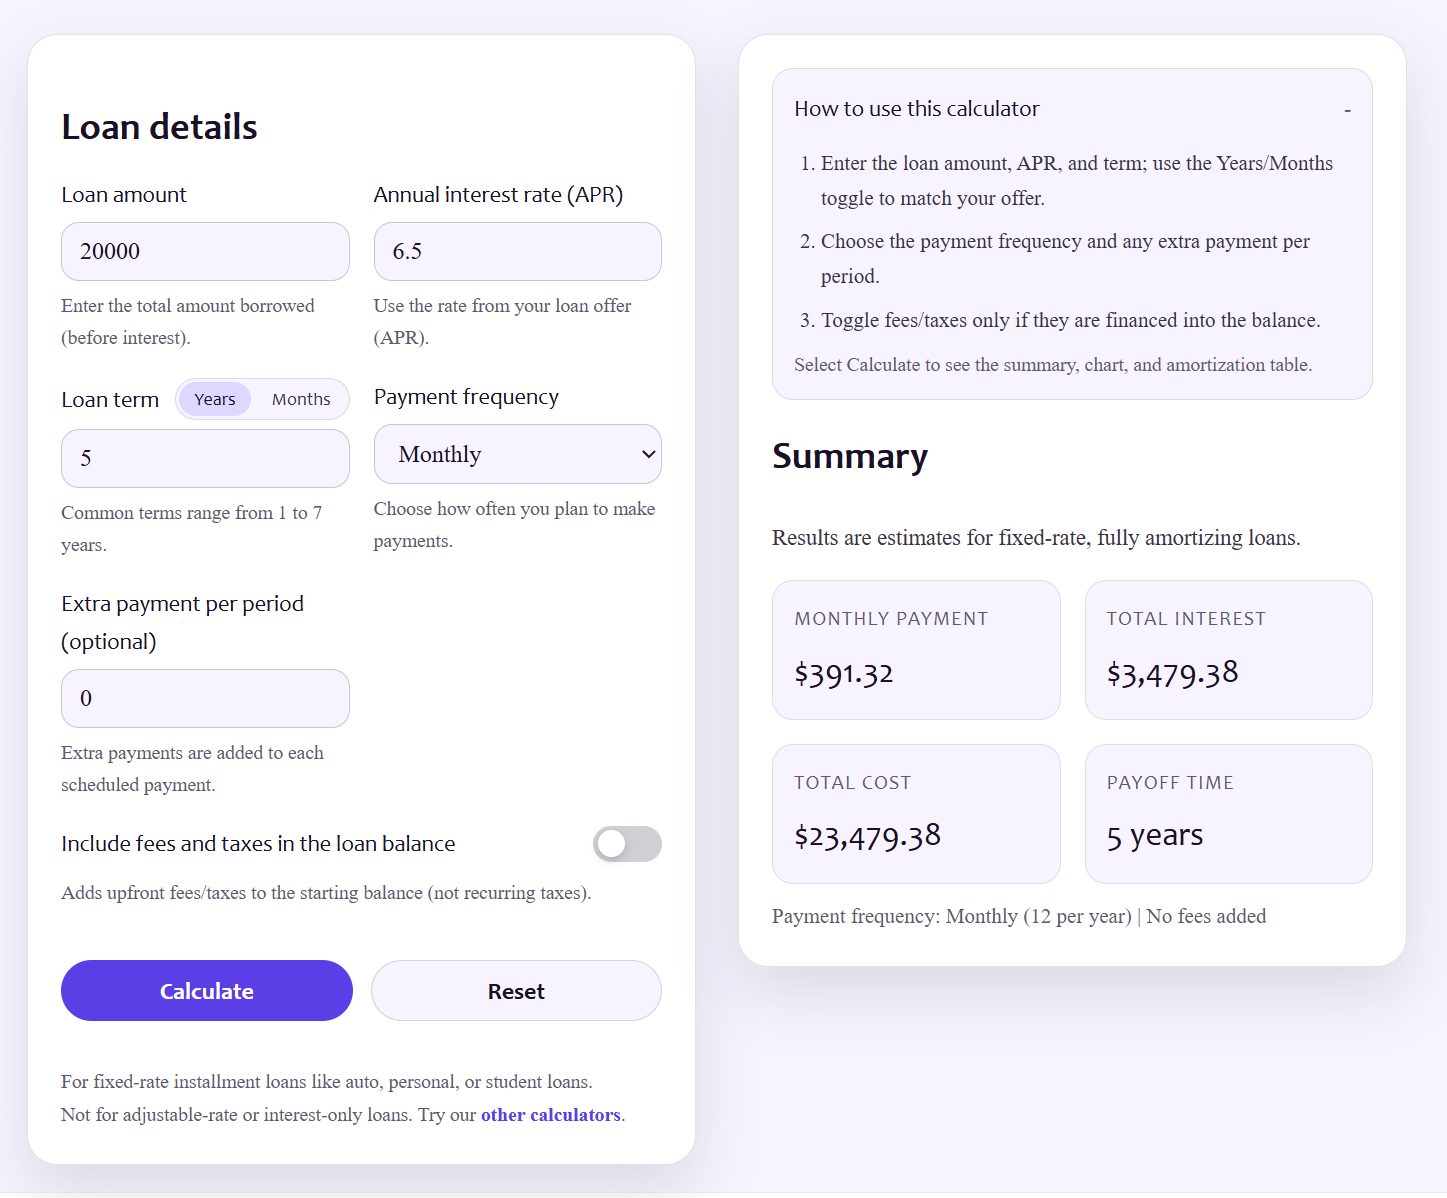Screen dimensions: 1447x1198
Task: Click the Monthly Payment summary card
Action: (915, 650)
